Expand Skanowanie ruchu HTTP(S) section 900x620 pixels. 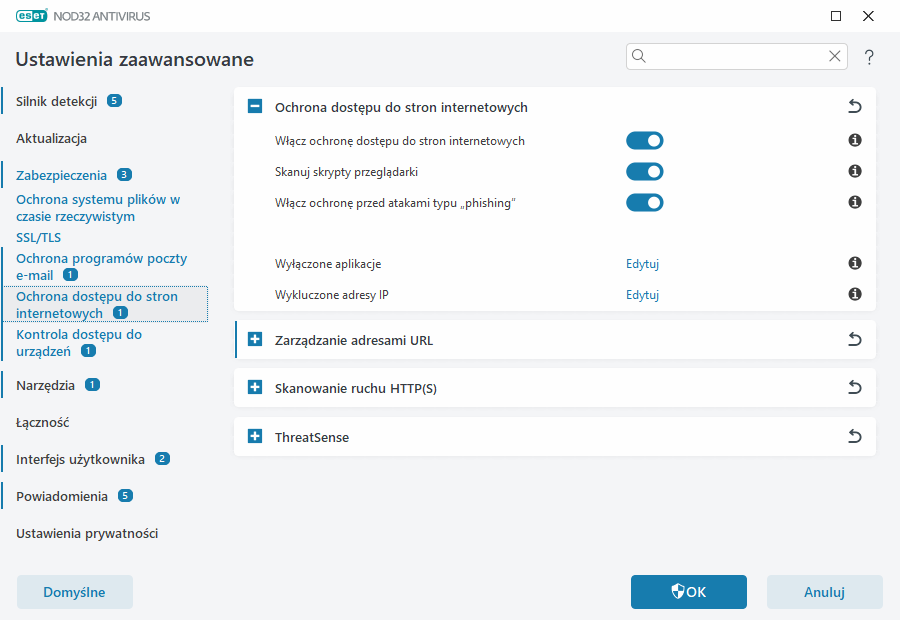coord(255,388)
